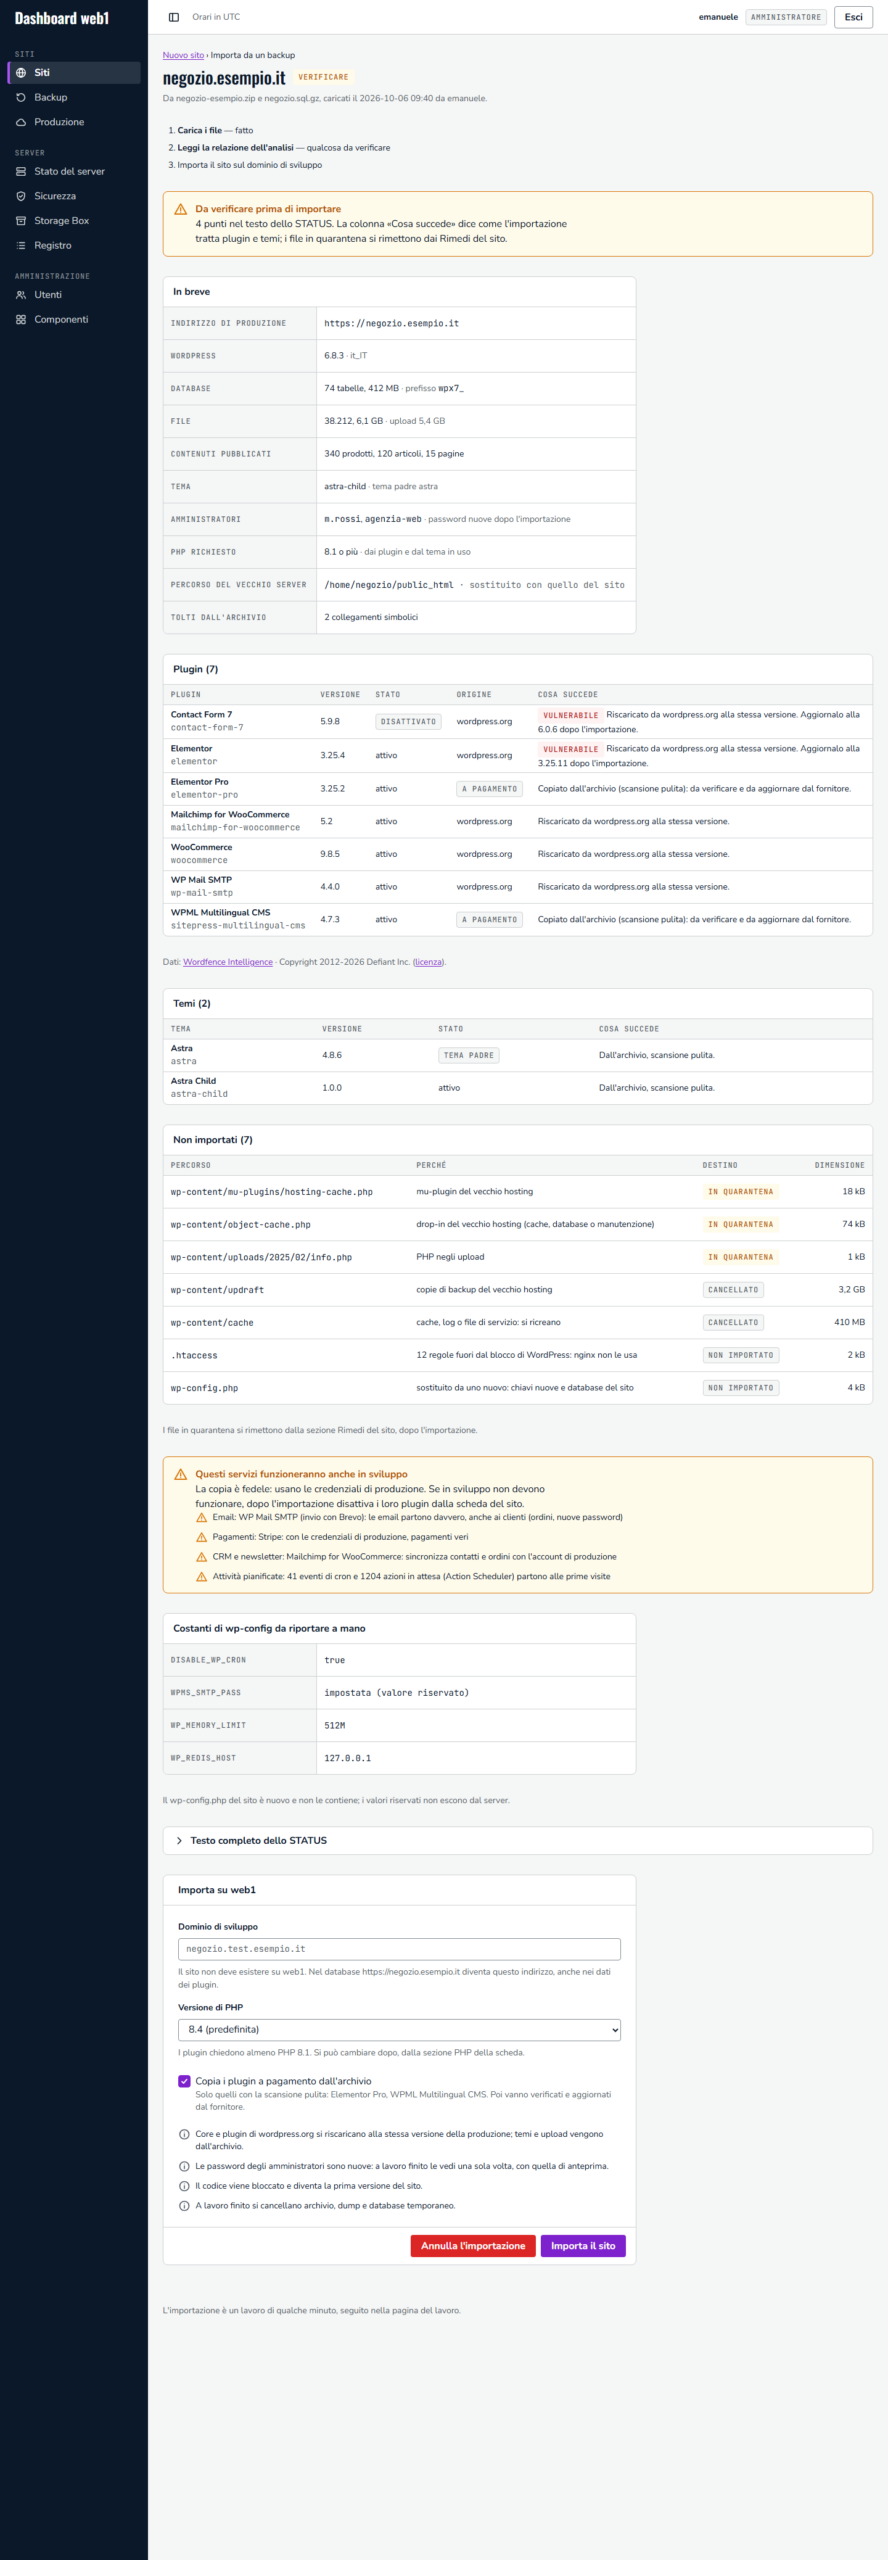Open Componenti in the sidebar
Viewport: 888px width, 2560px height.
coord(74,320)
